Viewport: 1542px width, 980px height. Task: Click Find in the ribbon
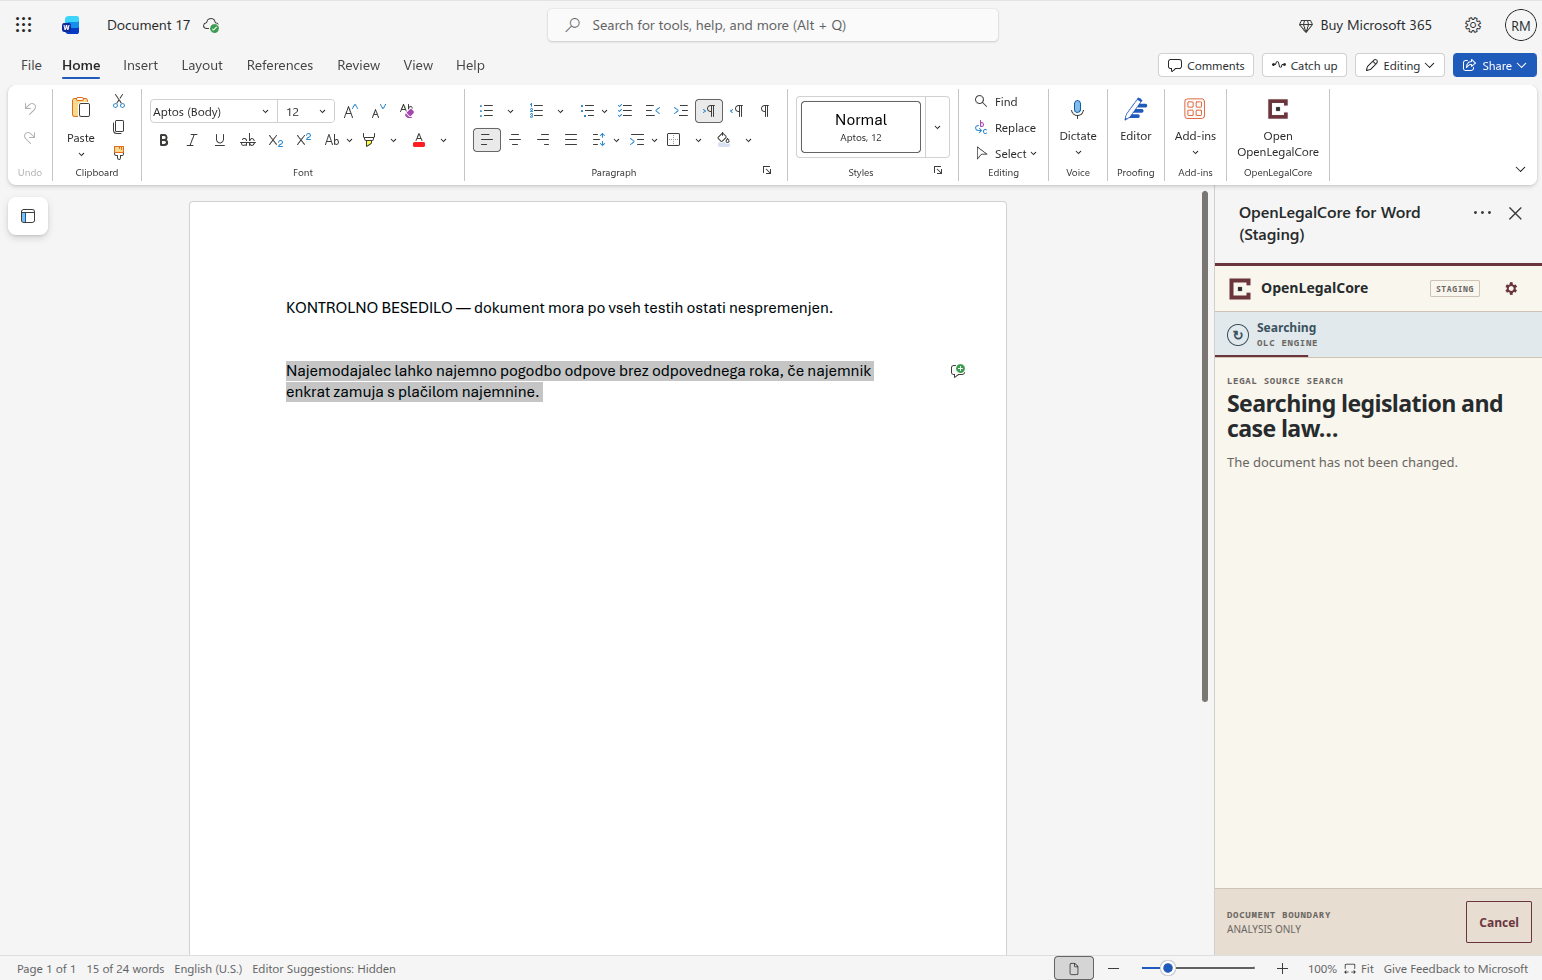pos(996,102)
